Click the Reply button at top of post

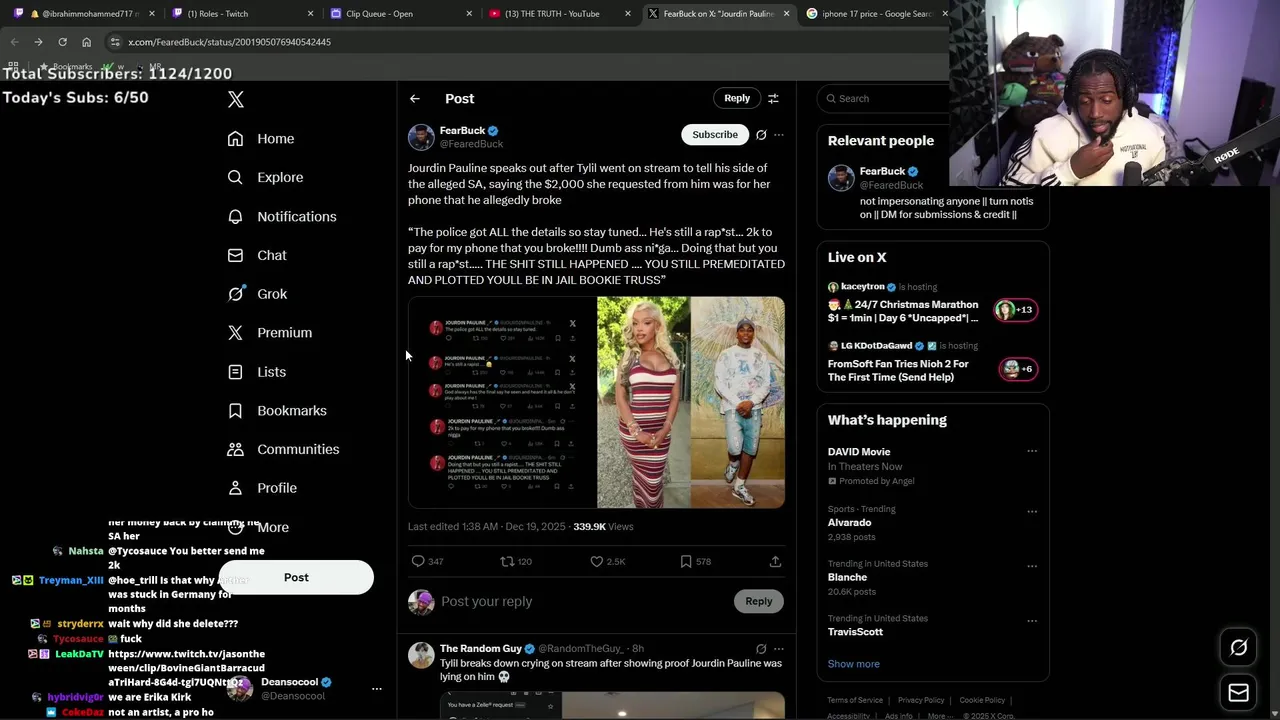tap(737, 98)
